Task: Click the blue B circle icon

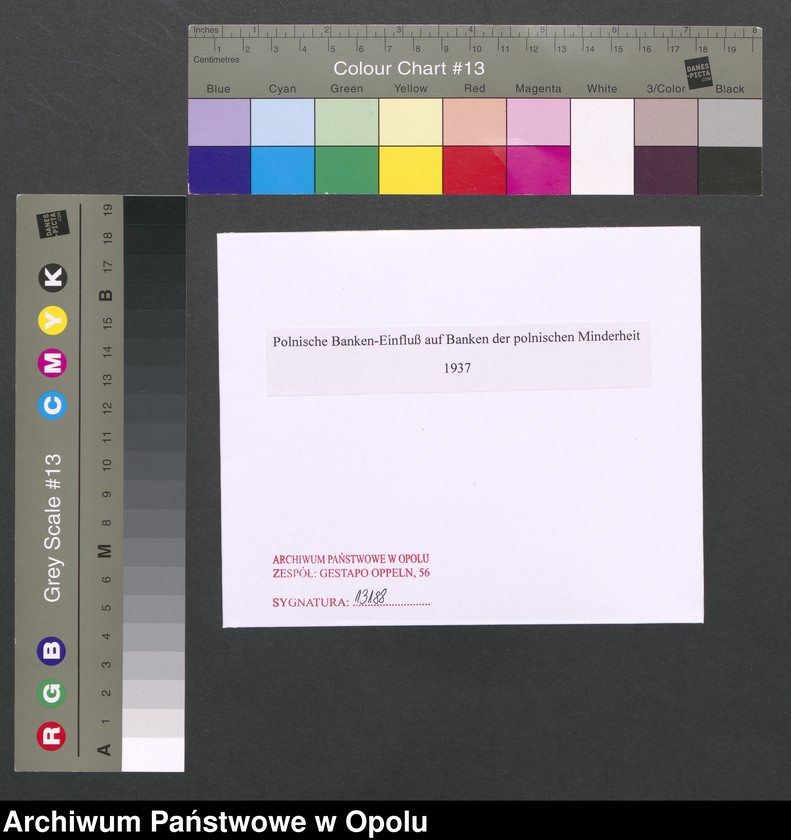Action: 51,651
